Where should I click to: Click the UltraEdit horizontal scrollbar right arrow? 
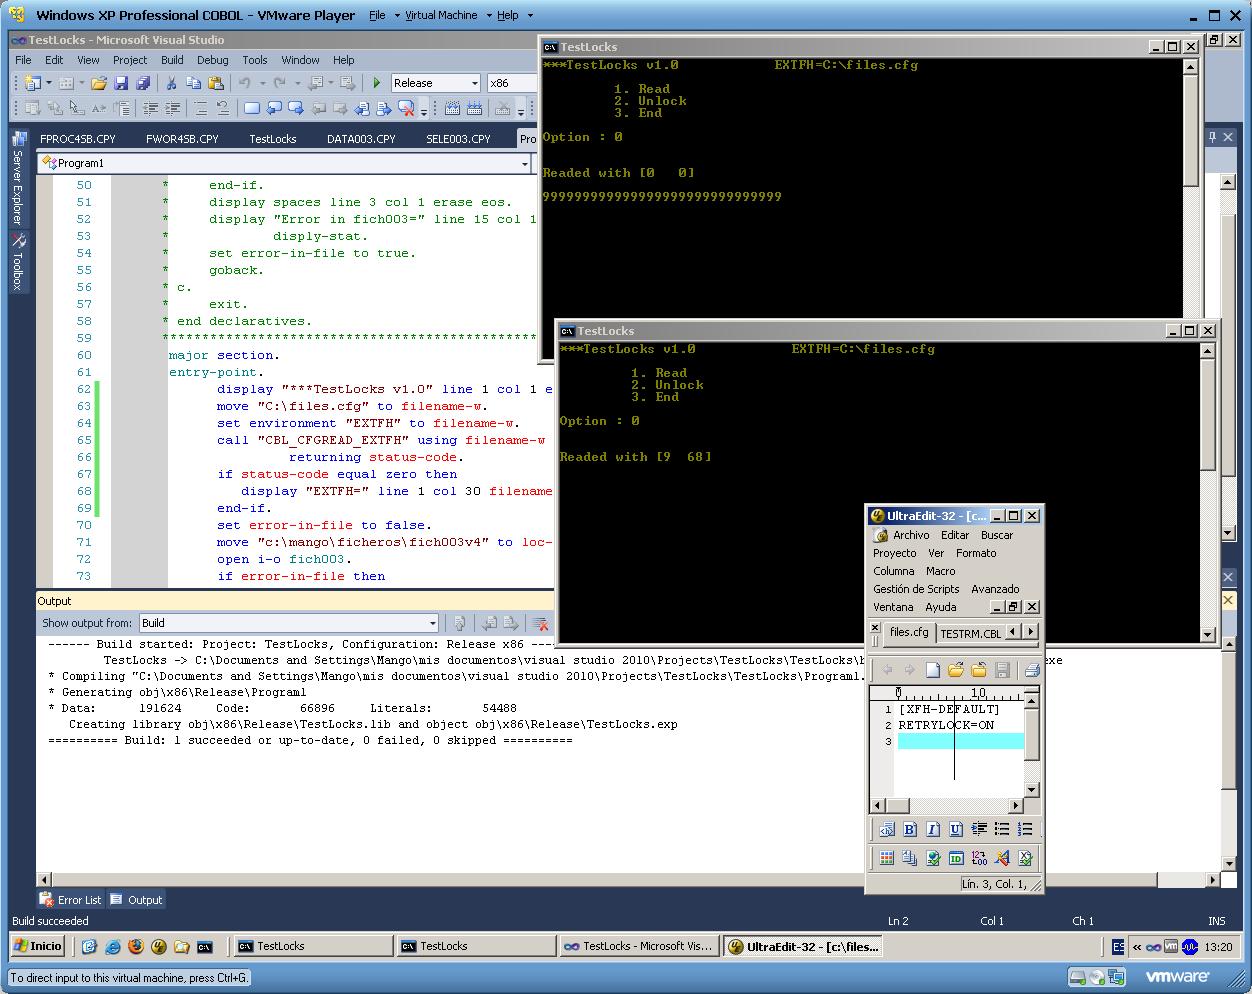click(1016, 805)
